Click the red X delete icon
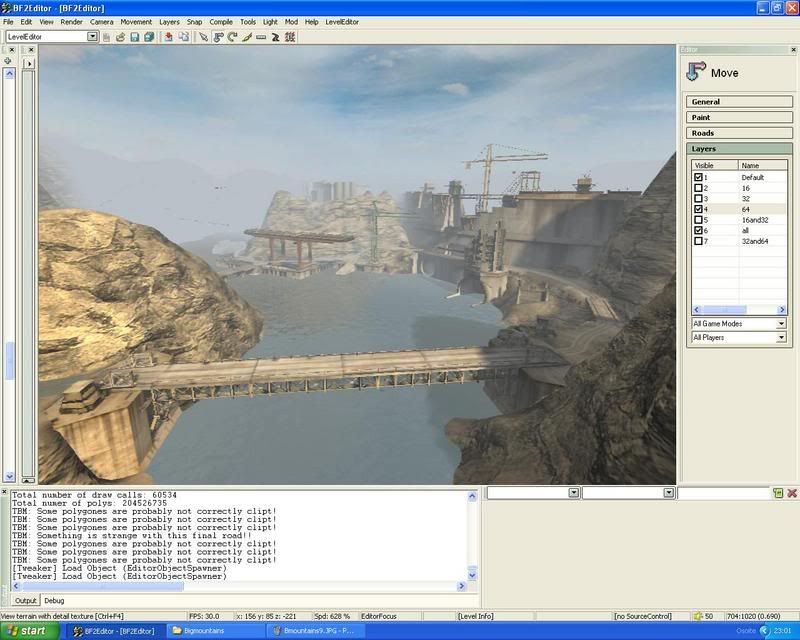Viewport: 800px width, 640px height. (792, 493)
